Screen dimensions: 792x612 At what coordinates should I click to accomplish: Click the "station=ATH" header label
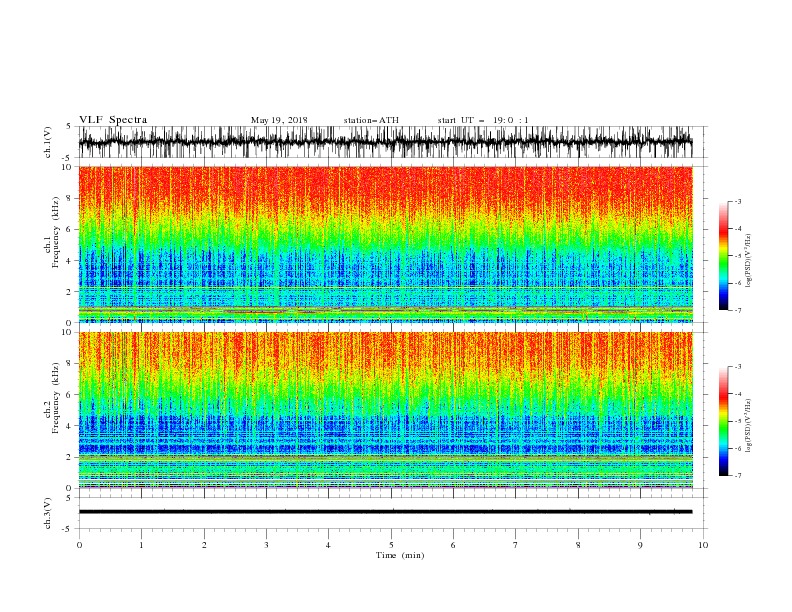(371, 120)
